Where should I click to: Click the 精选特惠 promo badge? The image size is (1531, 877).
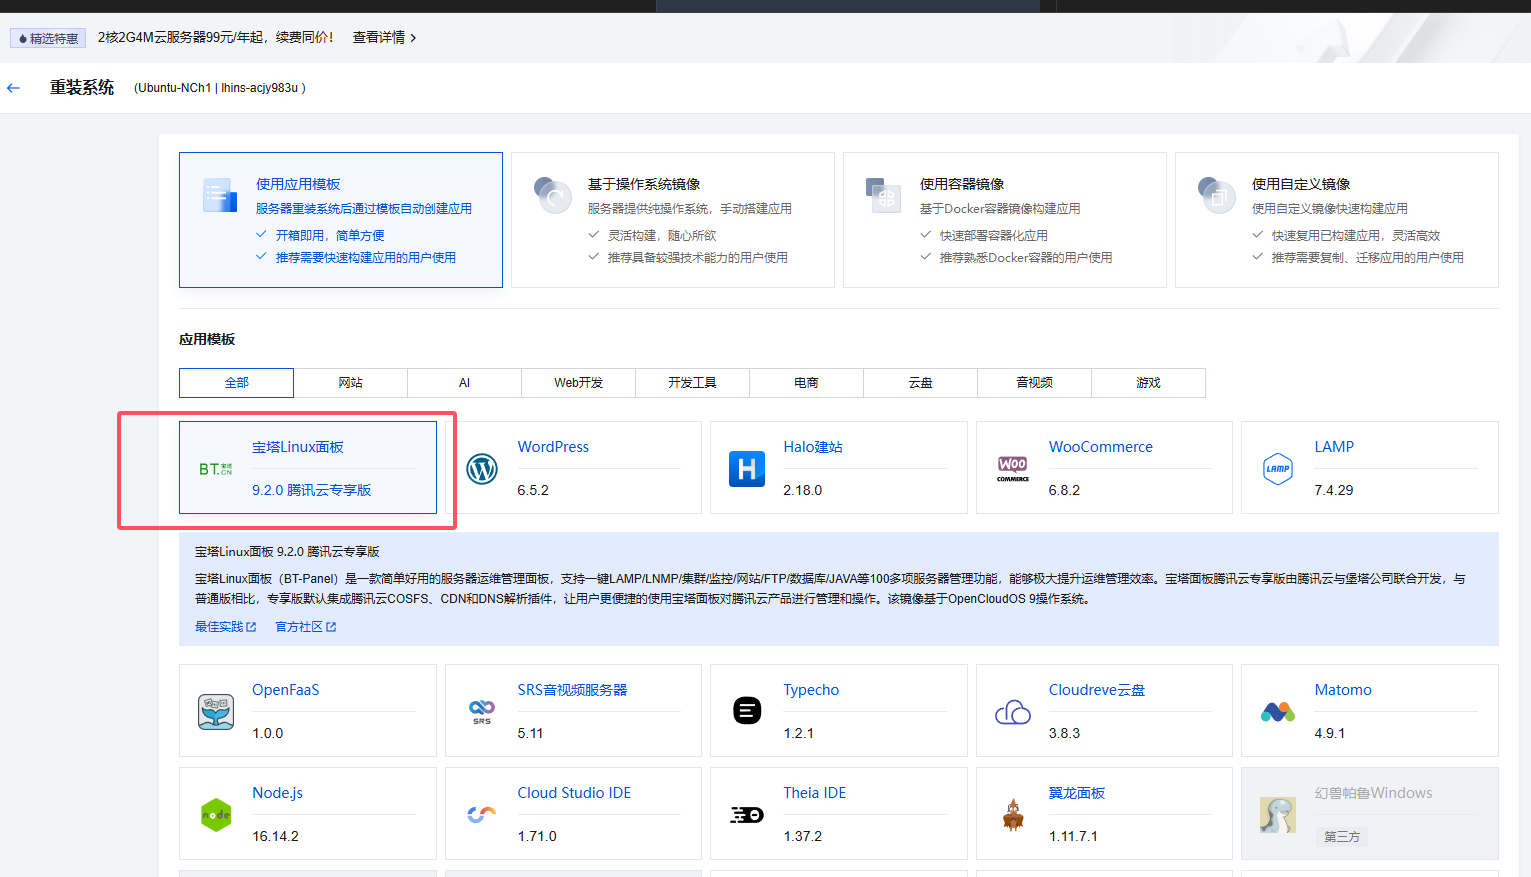48,38
